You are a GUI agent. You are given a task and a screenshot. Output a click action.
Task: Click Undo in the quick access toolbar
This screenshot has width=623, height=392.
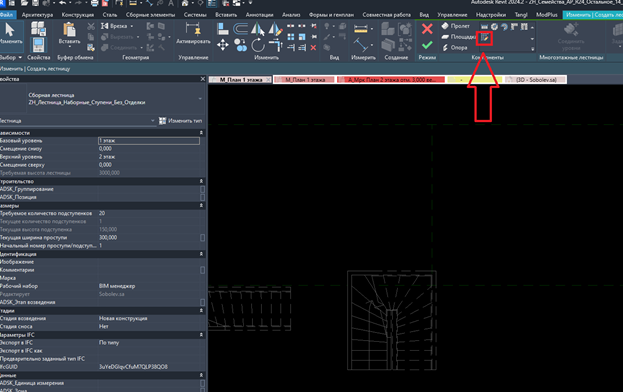[62, 3]
